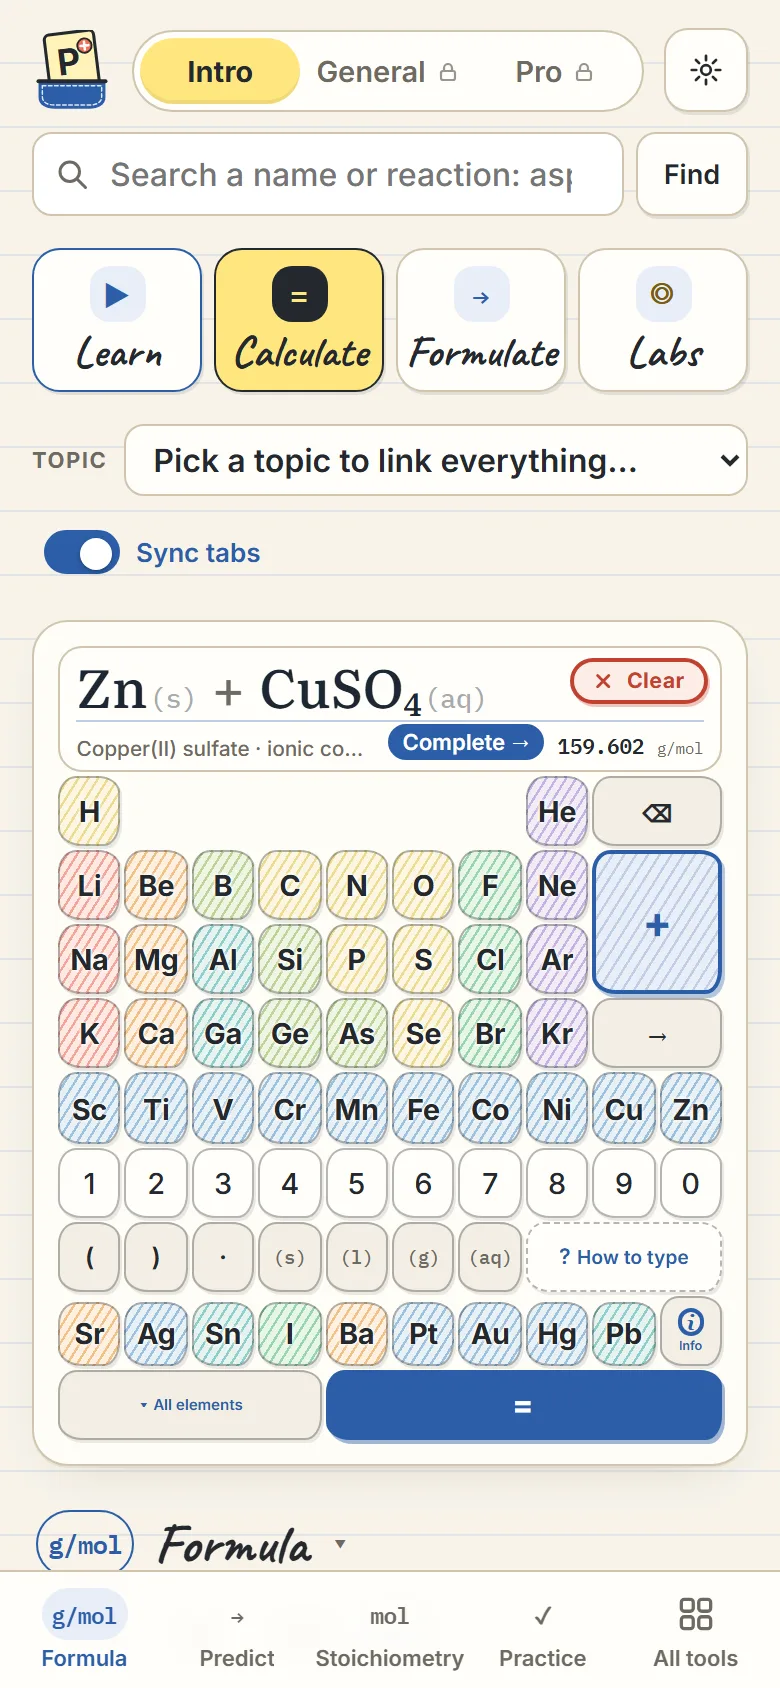Go to the Formula bottom tab
This screenshot has width=780, height=1688.
(84, 1632)
